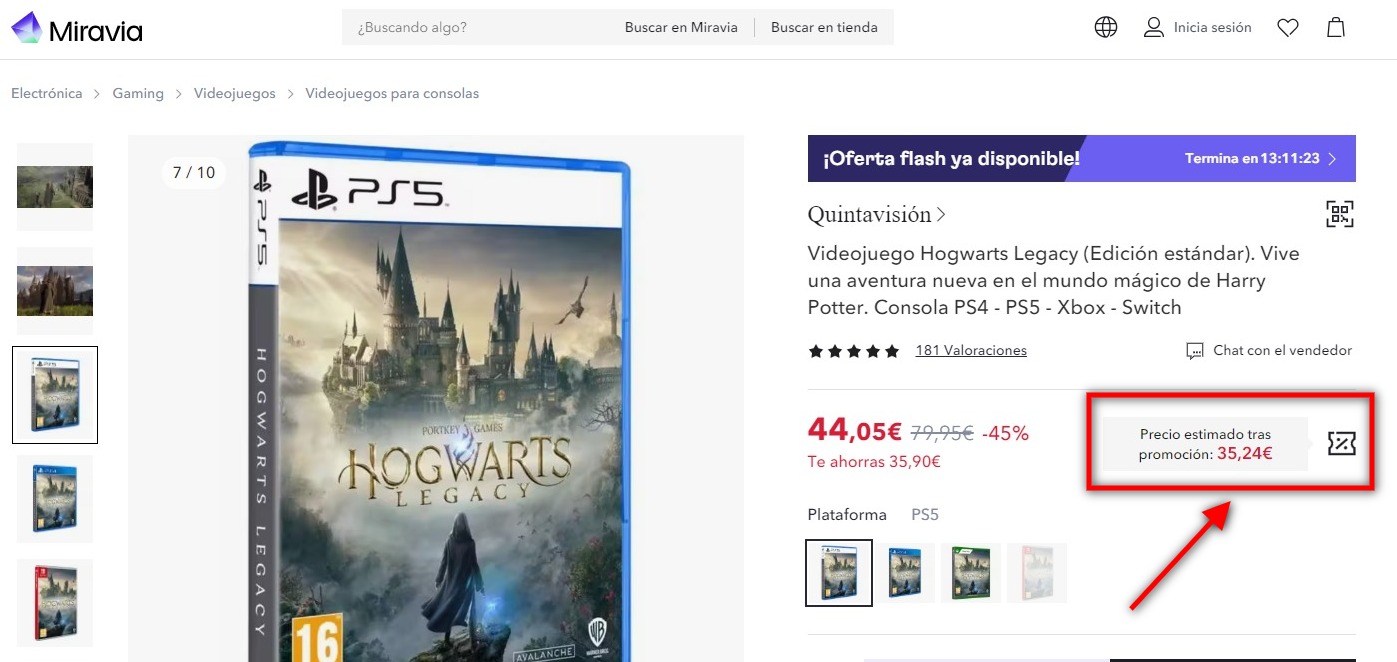Expand the Quintavisión store arrow
Image resolution: width=1397 pixels, height=662 pixels.
[941, 214]
